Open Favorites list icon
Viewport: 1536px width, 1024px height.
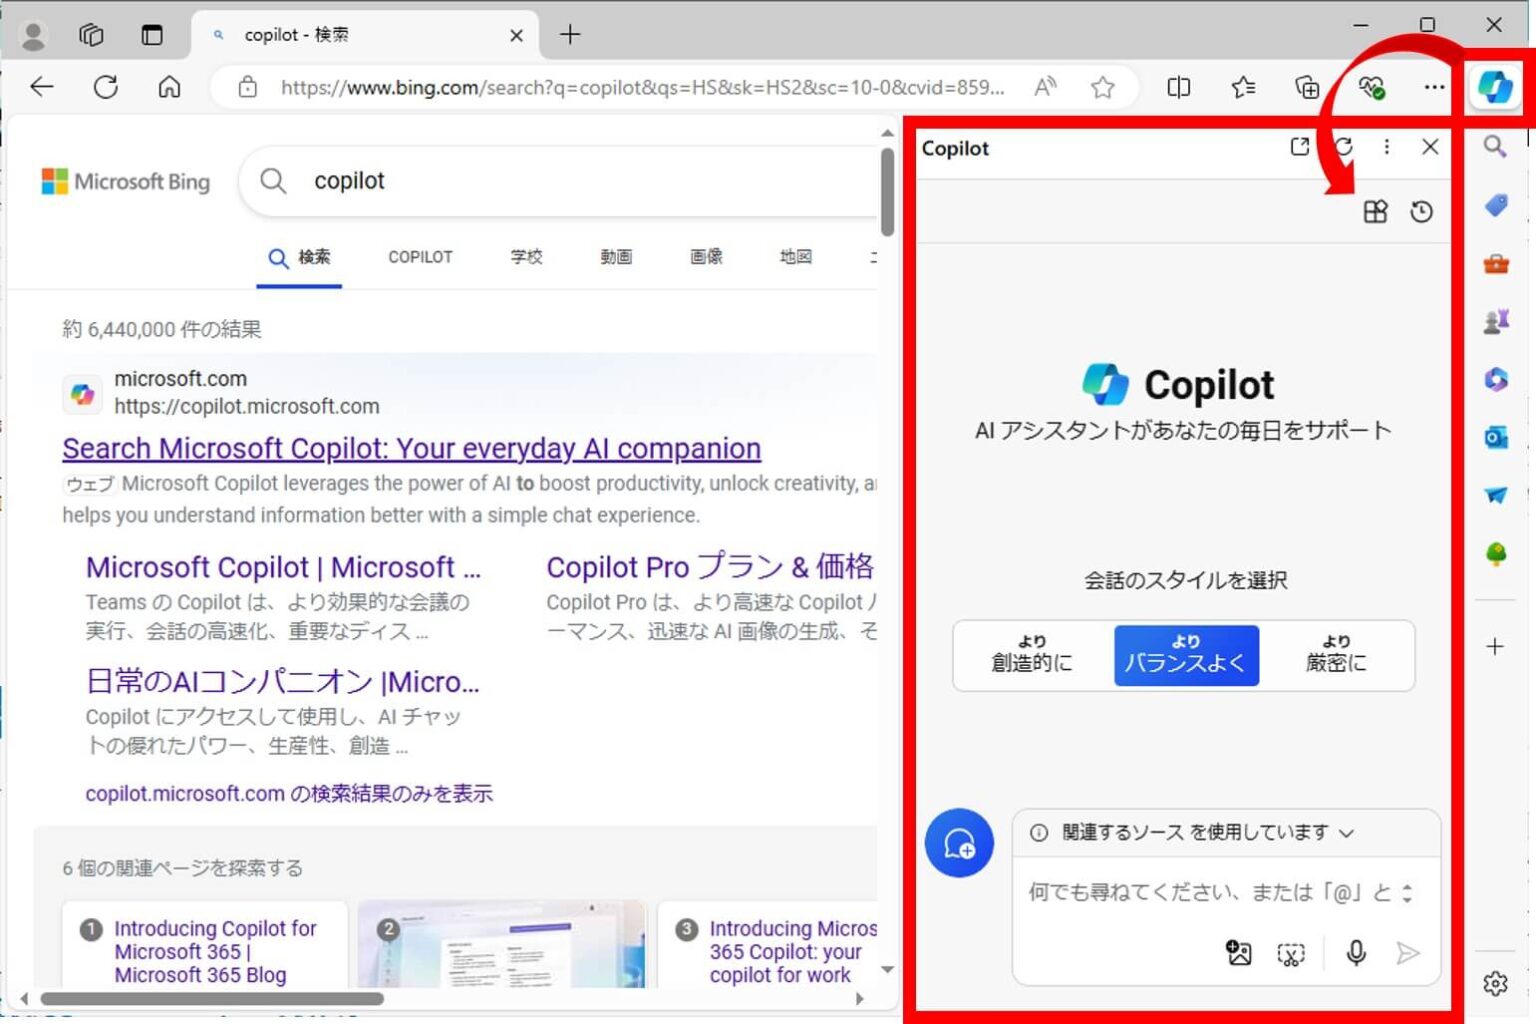[x=1243, y=87]
